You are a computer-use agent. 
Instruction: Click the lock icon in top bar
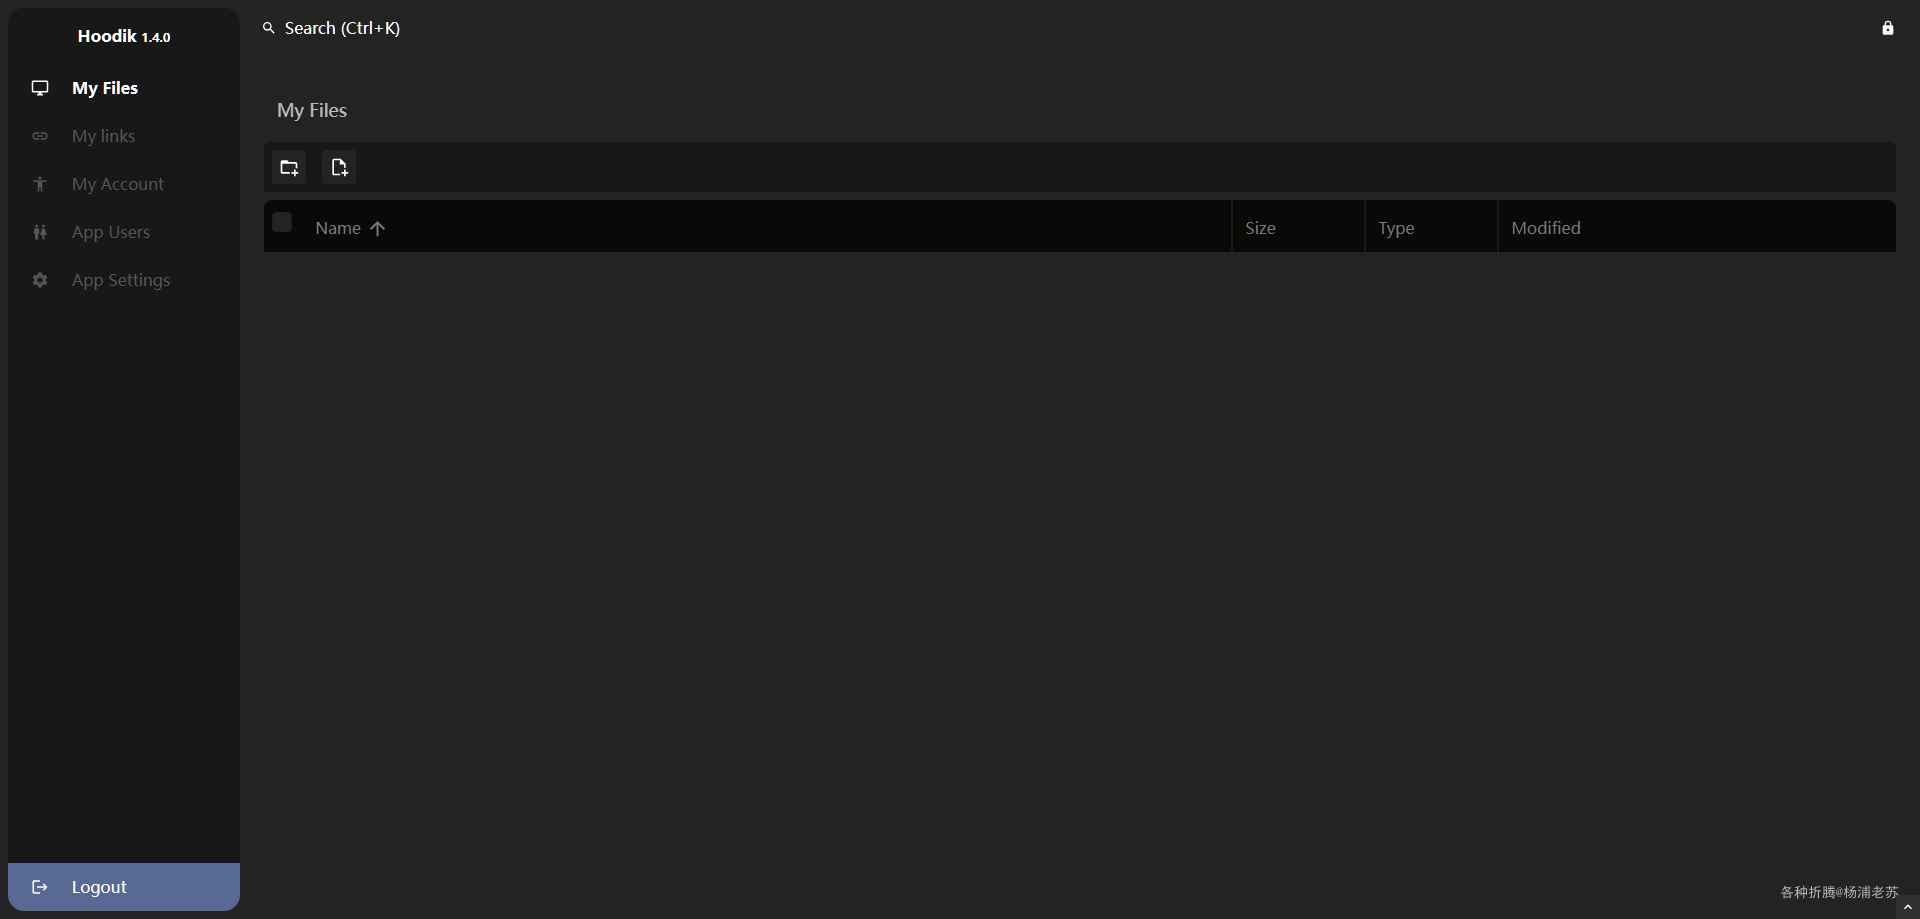[1888, 28]
